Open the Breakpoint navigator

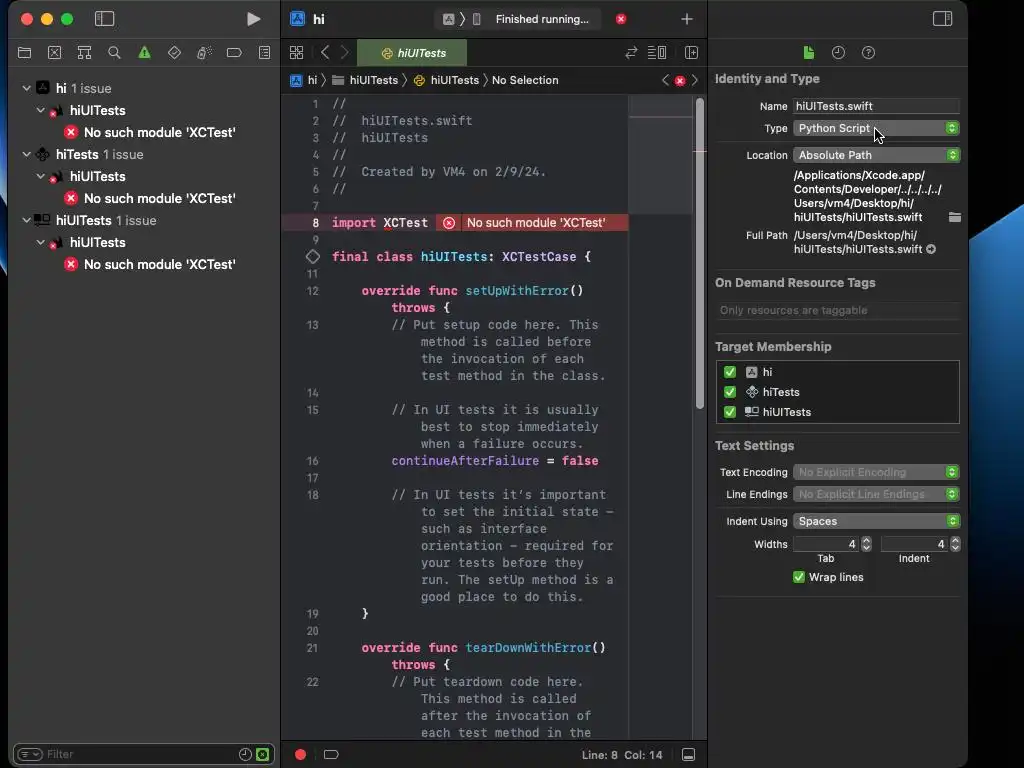234,53
